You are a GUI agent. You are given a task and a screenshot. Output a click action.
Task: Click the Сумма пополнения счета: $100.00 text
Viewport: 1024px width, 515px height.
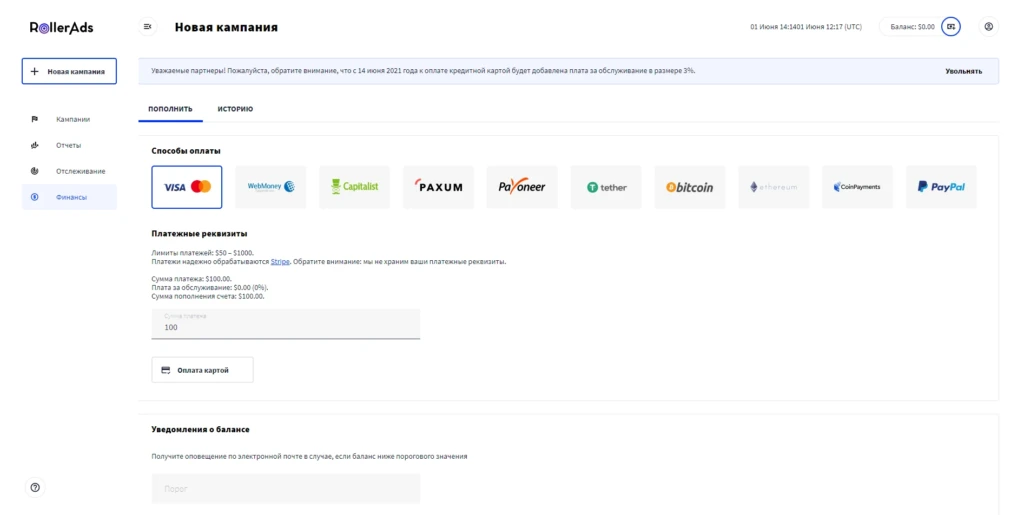pos(208,296)
